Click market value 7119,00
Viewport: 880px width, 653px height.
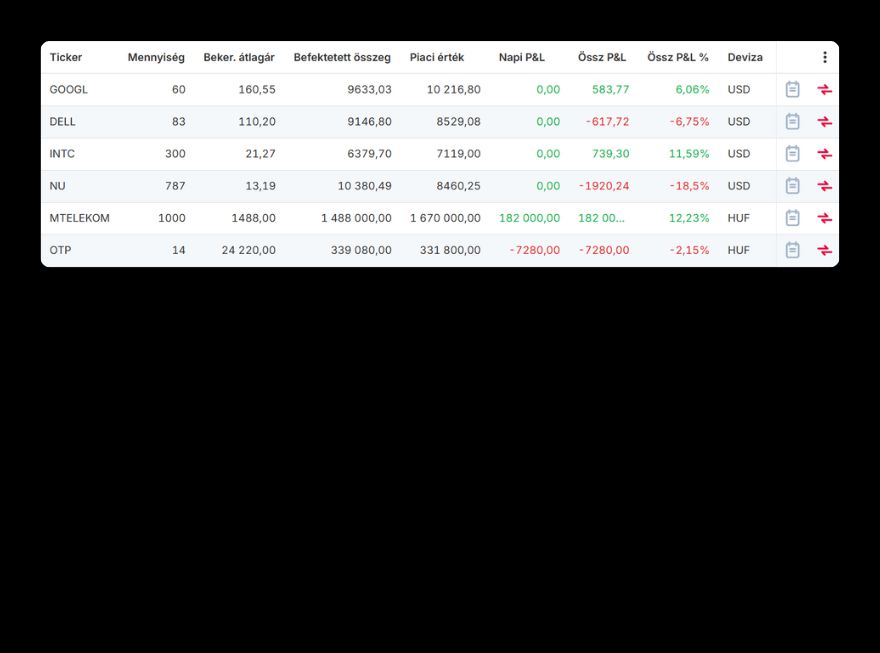[x=458, y=154]
